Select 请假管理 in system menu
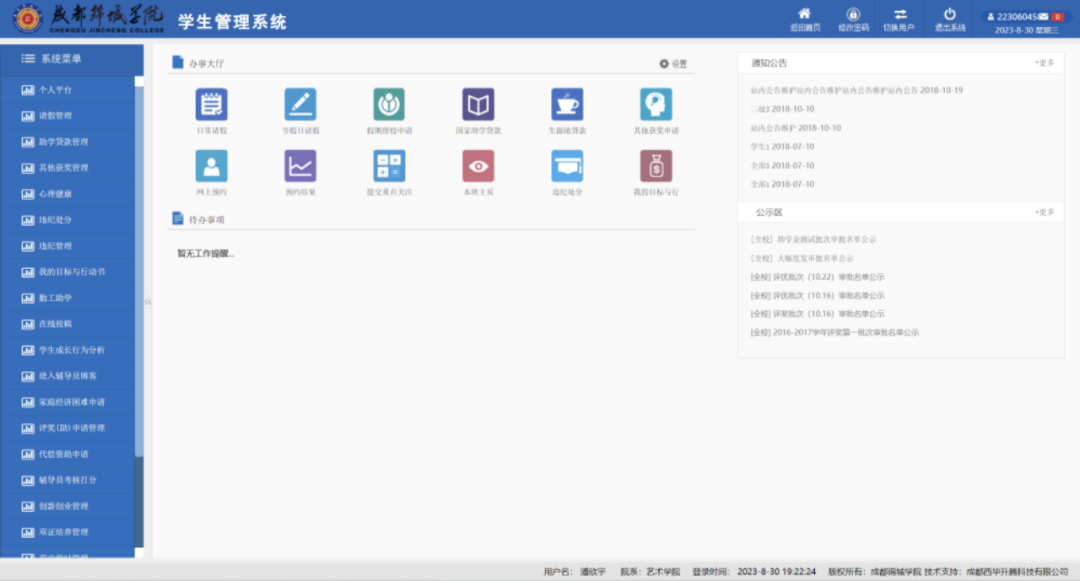1080x581 pixels. point(68,116)
